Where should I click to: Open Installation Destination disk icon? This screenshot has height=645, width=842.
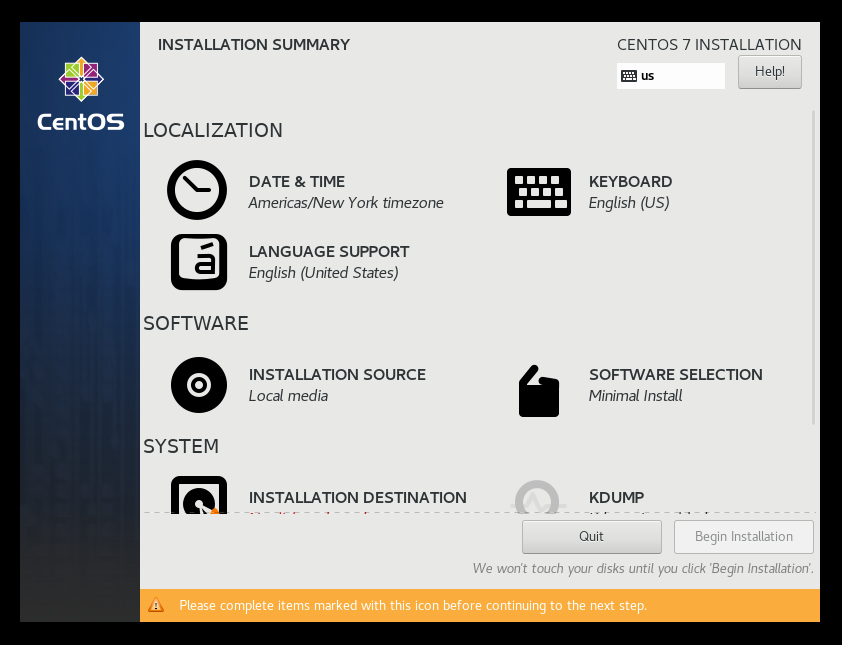(199, 495)
